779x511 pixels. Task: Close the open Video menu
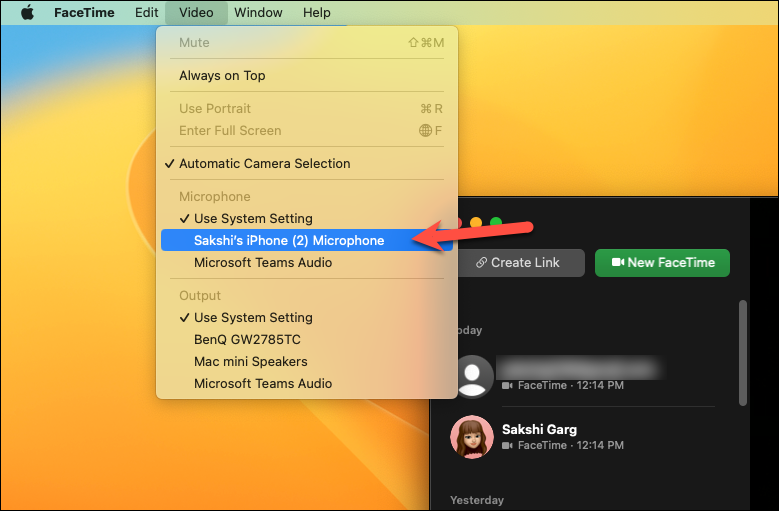point(196,12)
